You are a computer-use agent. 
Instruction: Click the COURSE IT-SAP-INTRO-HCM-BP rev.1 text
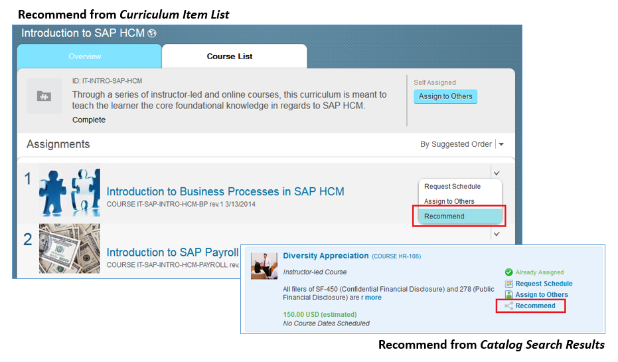pyautogui.click(x=181, y=204)
